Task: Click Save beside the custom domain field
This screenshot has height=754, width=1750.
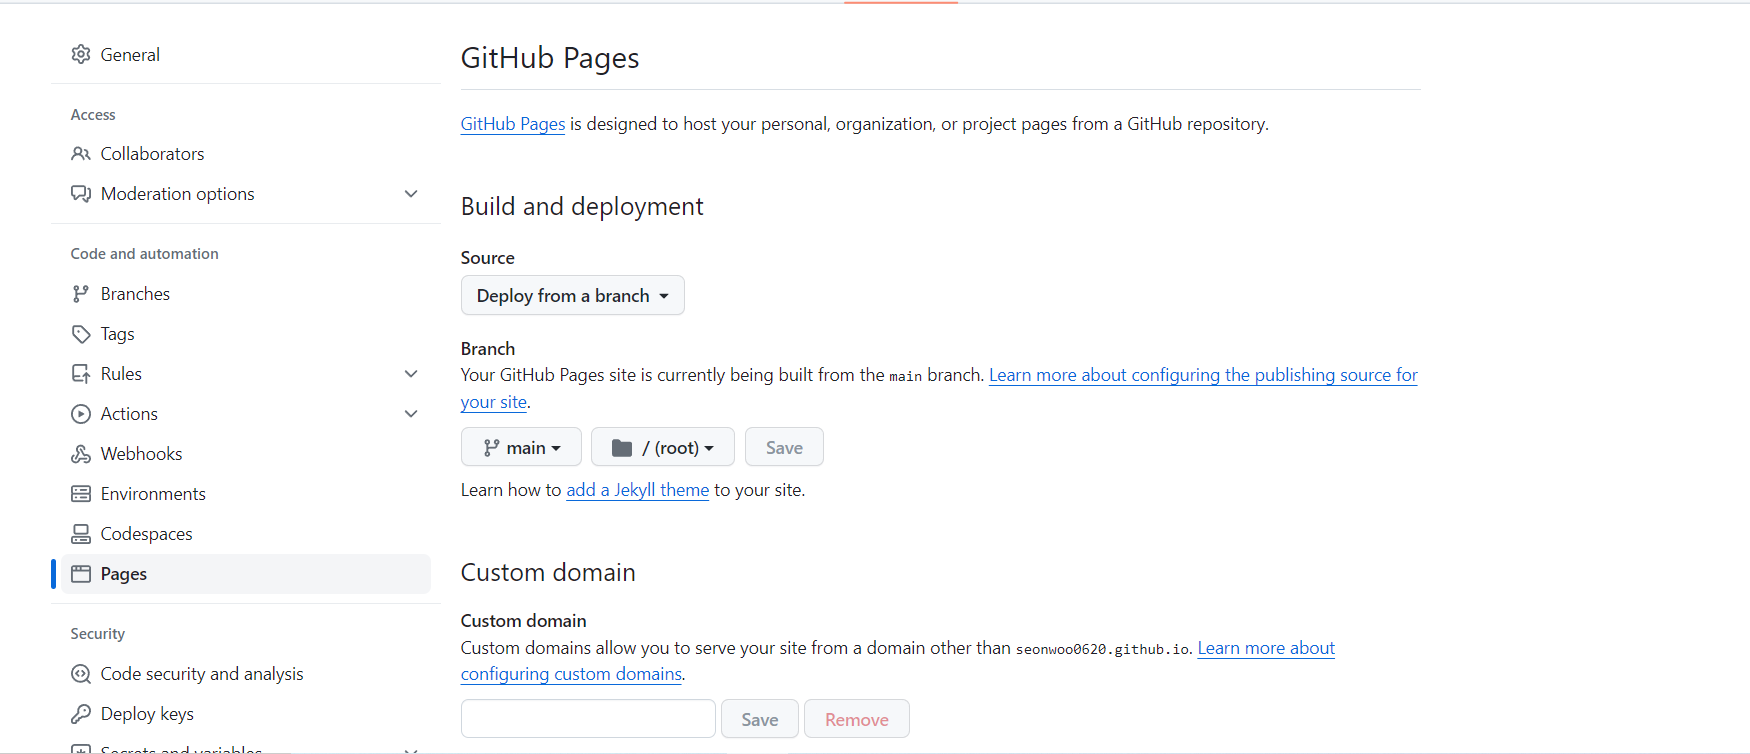Action: pos(760,719)
